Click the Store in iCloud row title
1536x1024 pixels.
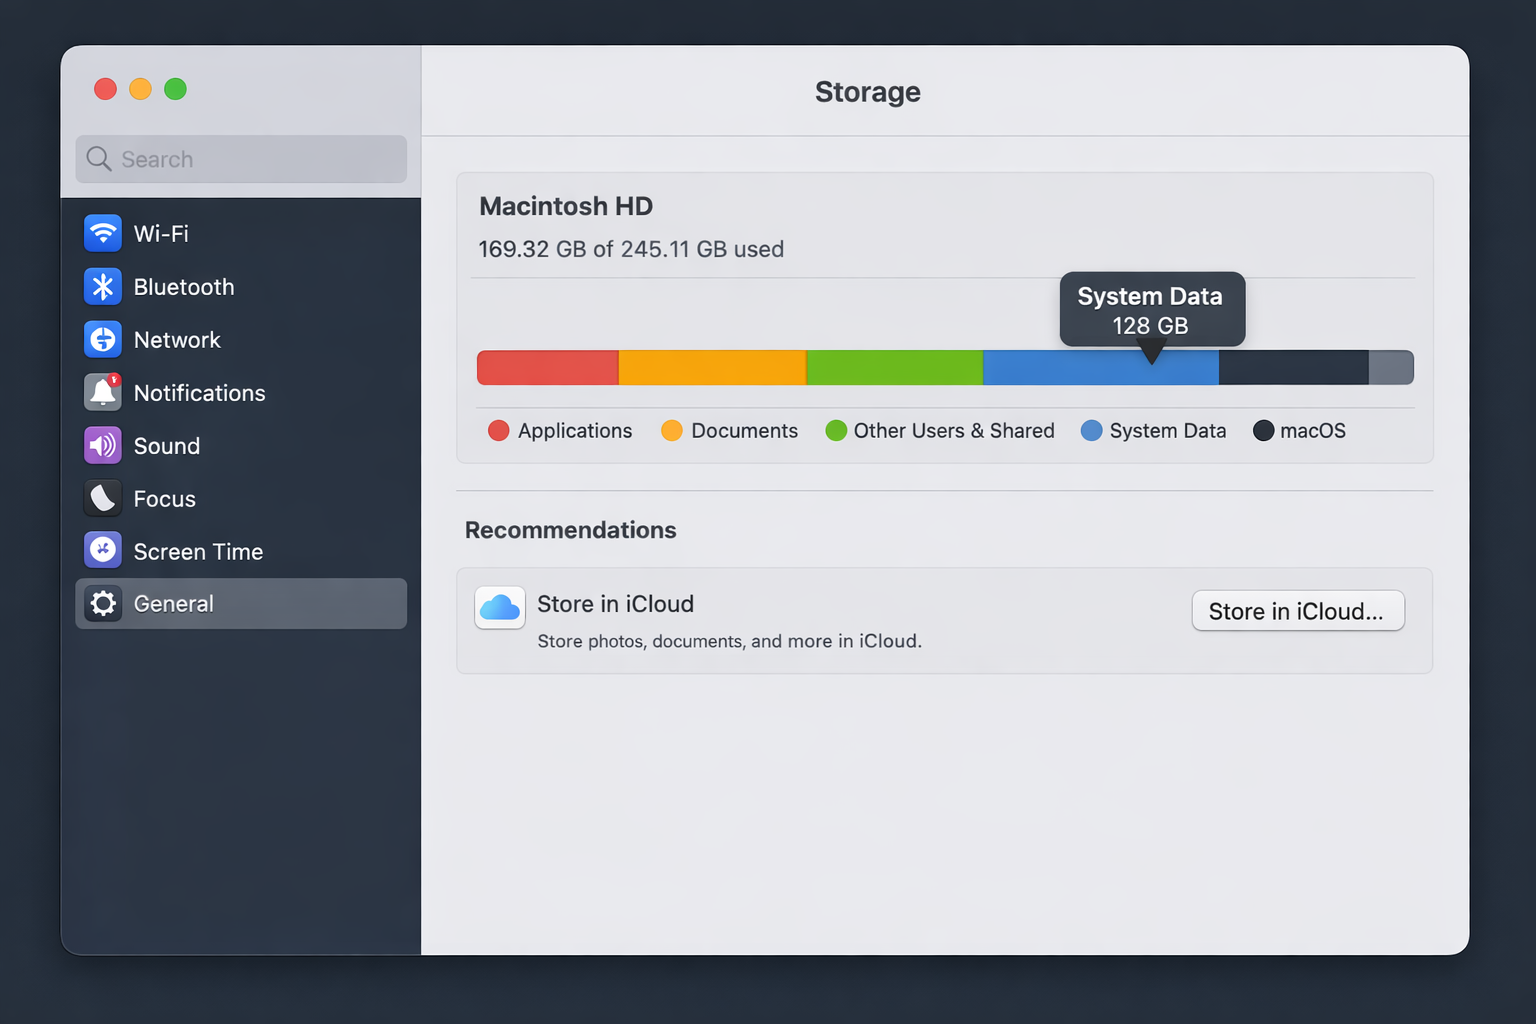pyautogui.click(x=616, y=604)
